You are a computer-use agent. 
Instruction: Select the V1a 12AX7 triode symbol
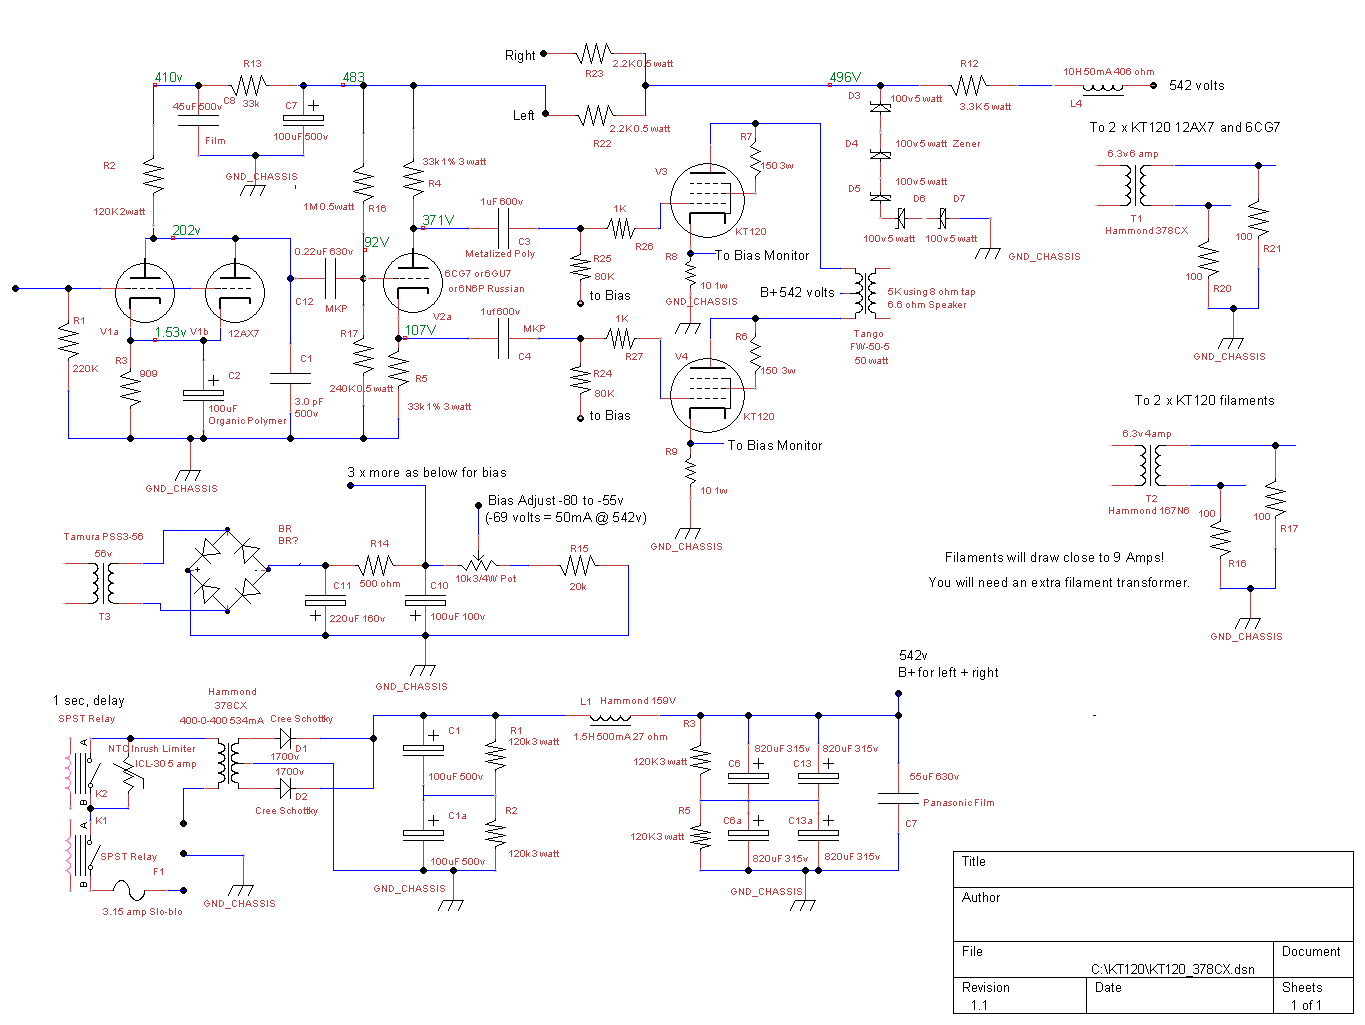[145, 294]
